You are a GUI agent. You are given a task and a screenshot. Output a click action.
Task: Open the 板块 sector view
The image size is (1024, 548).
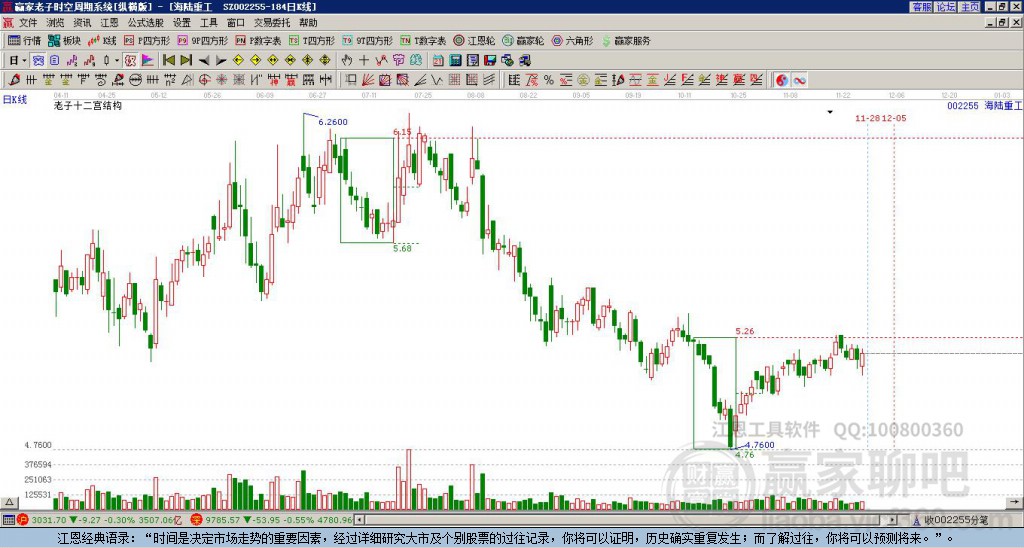click(x=65, y=40)
